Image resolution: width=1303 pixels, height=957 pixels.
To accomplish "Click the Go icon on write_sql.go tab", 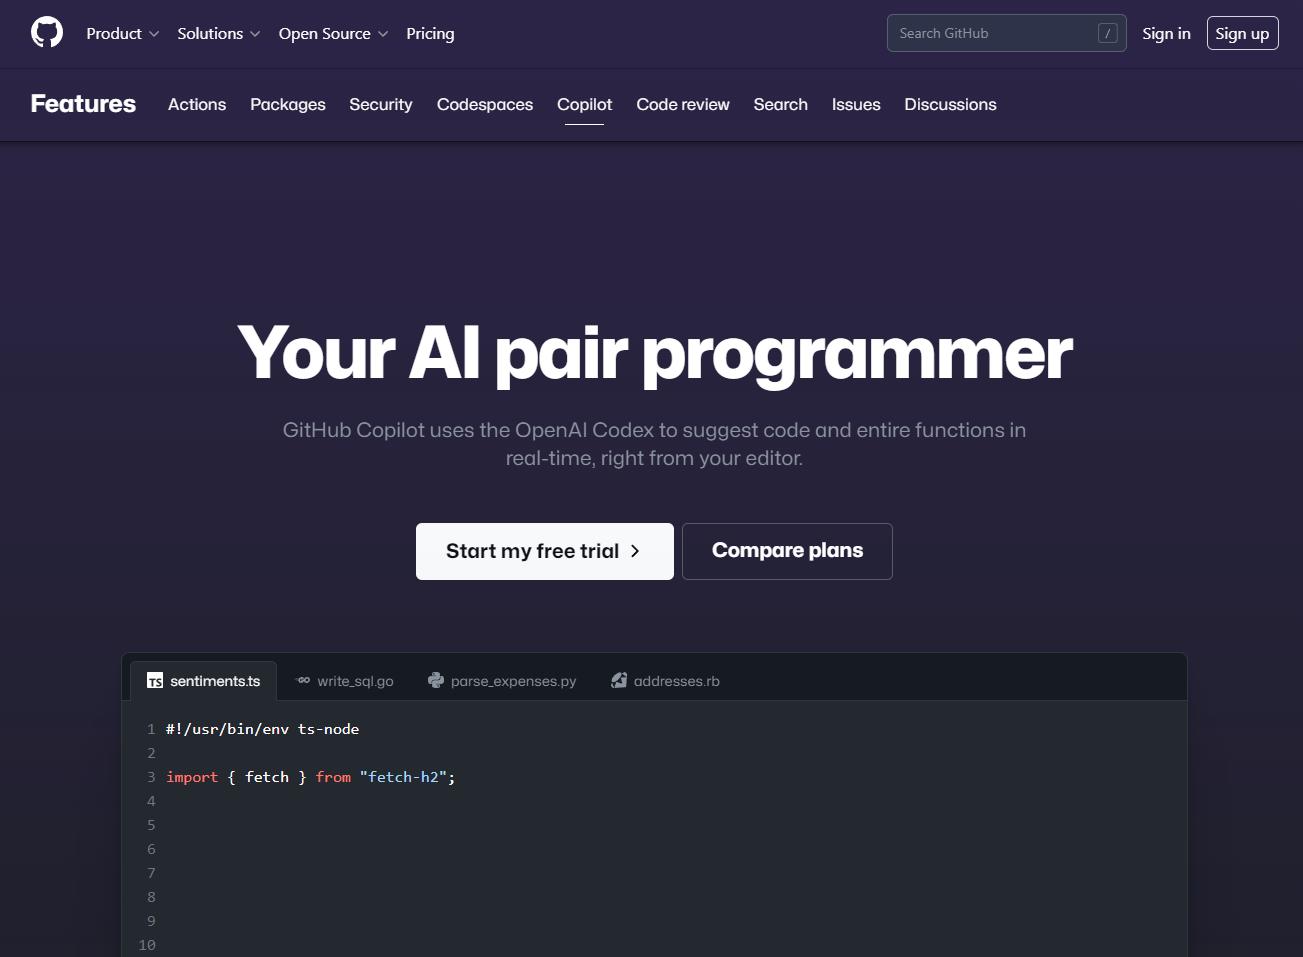I will 303,681.
